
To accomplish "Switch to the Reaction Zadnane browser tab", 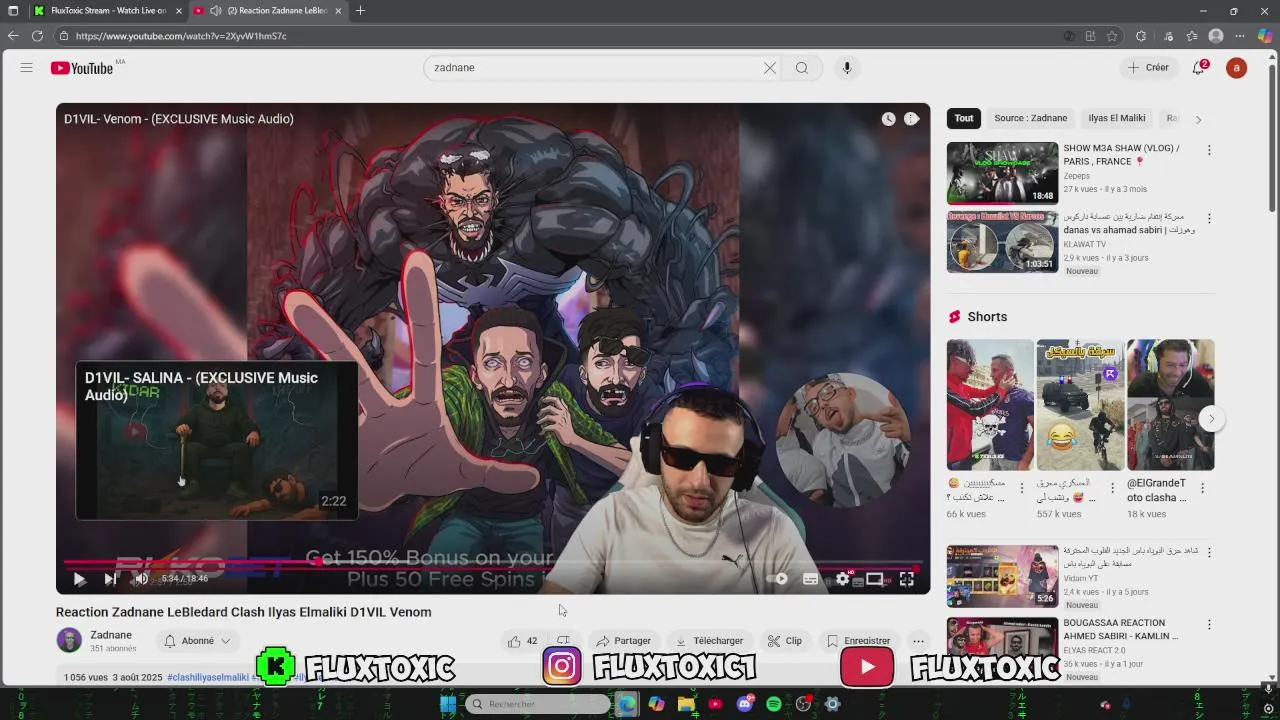I will [268, 11].
